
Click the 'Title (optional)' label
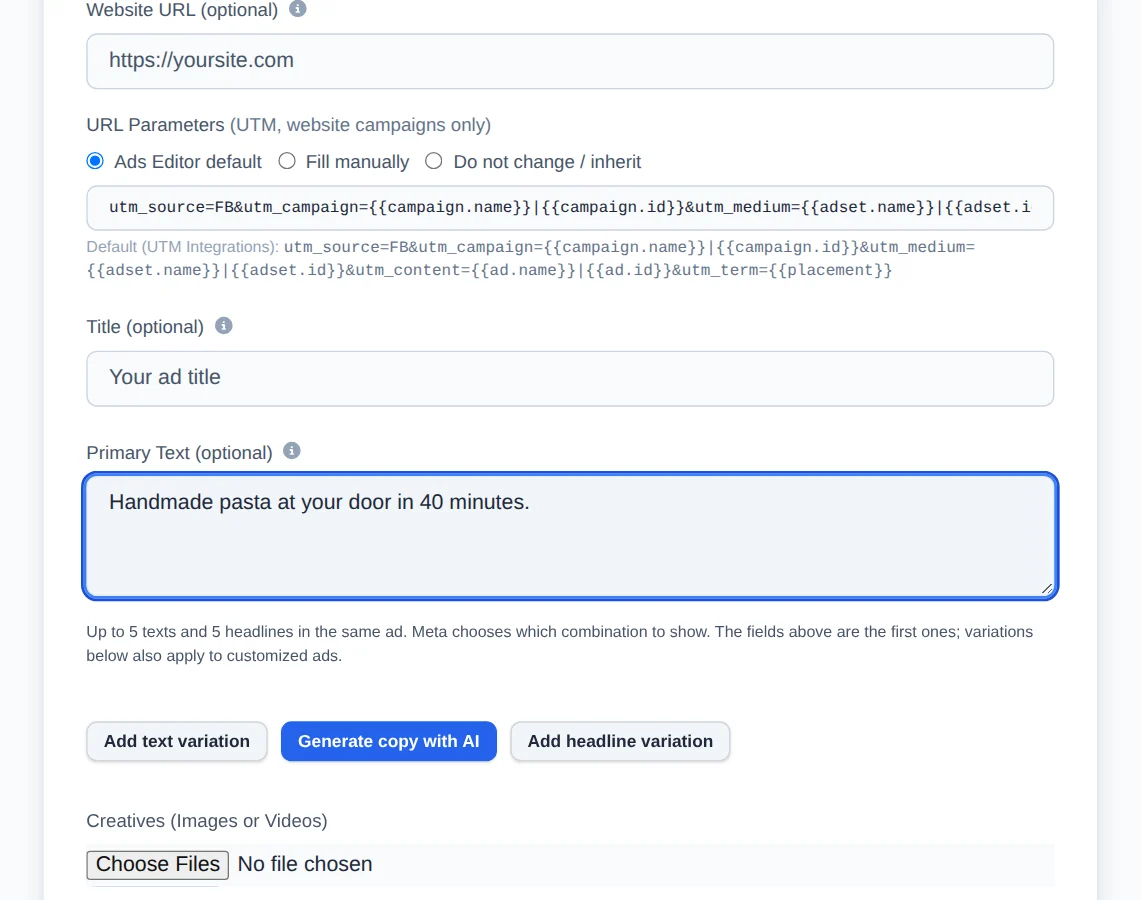point(145,327)
